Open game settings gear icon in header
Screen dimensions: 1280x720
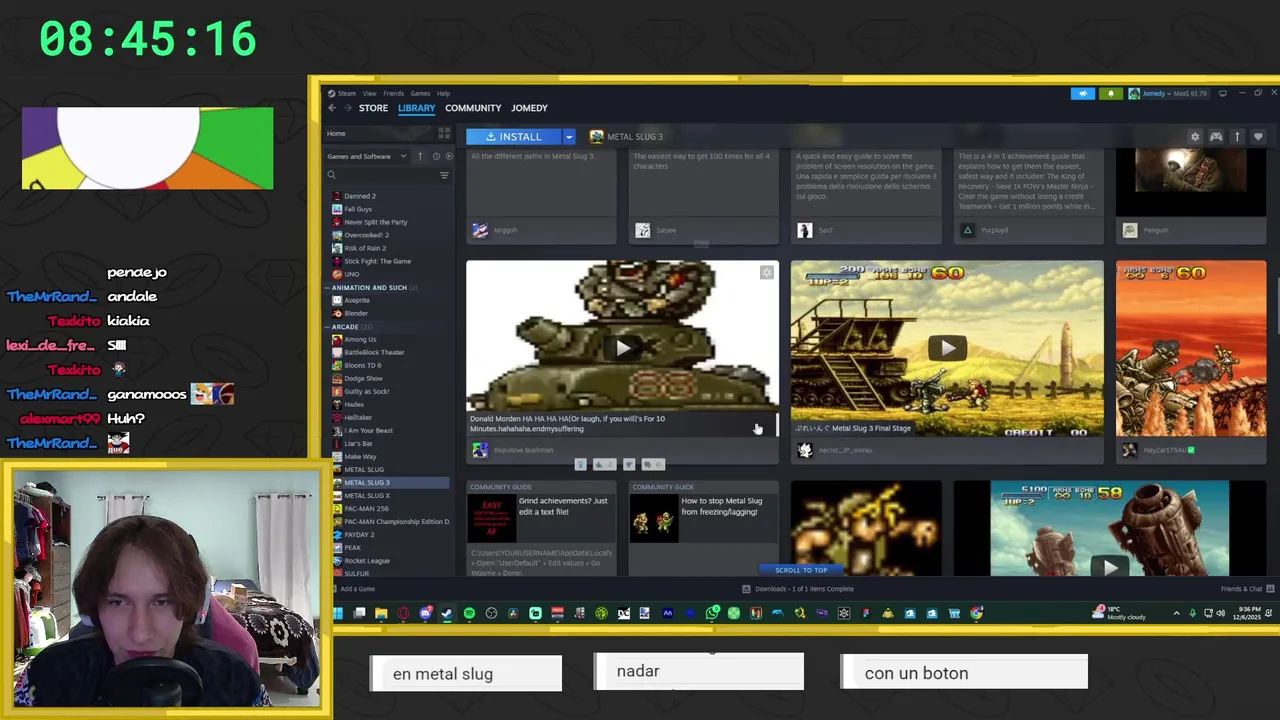click(1194, 137)
